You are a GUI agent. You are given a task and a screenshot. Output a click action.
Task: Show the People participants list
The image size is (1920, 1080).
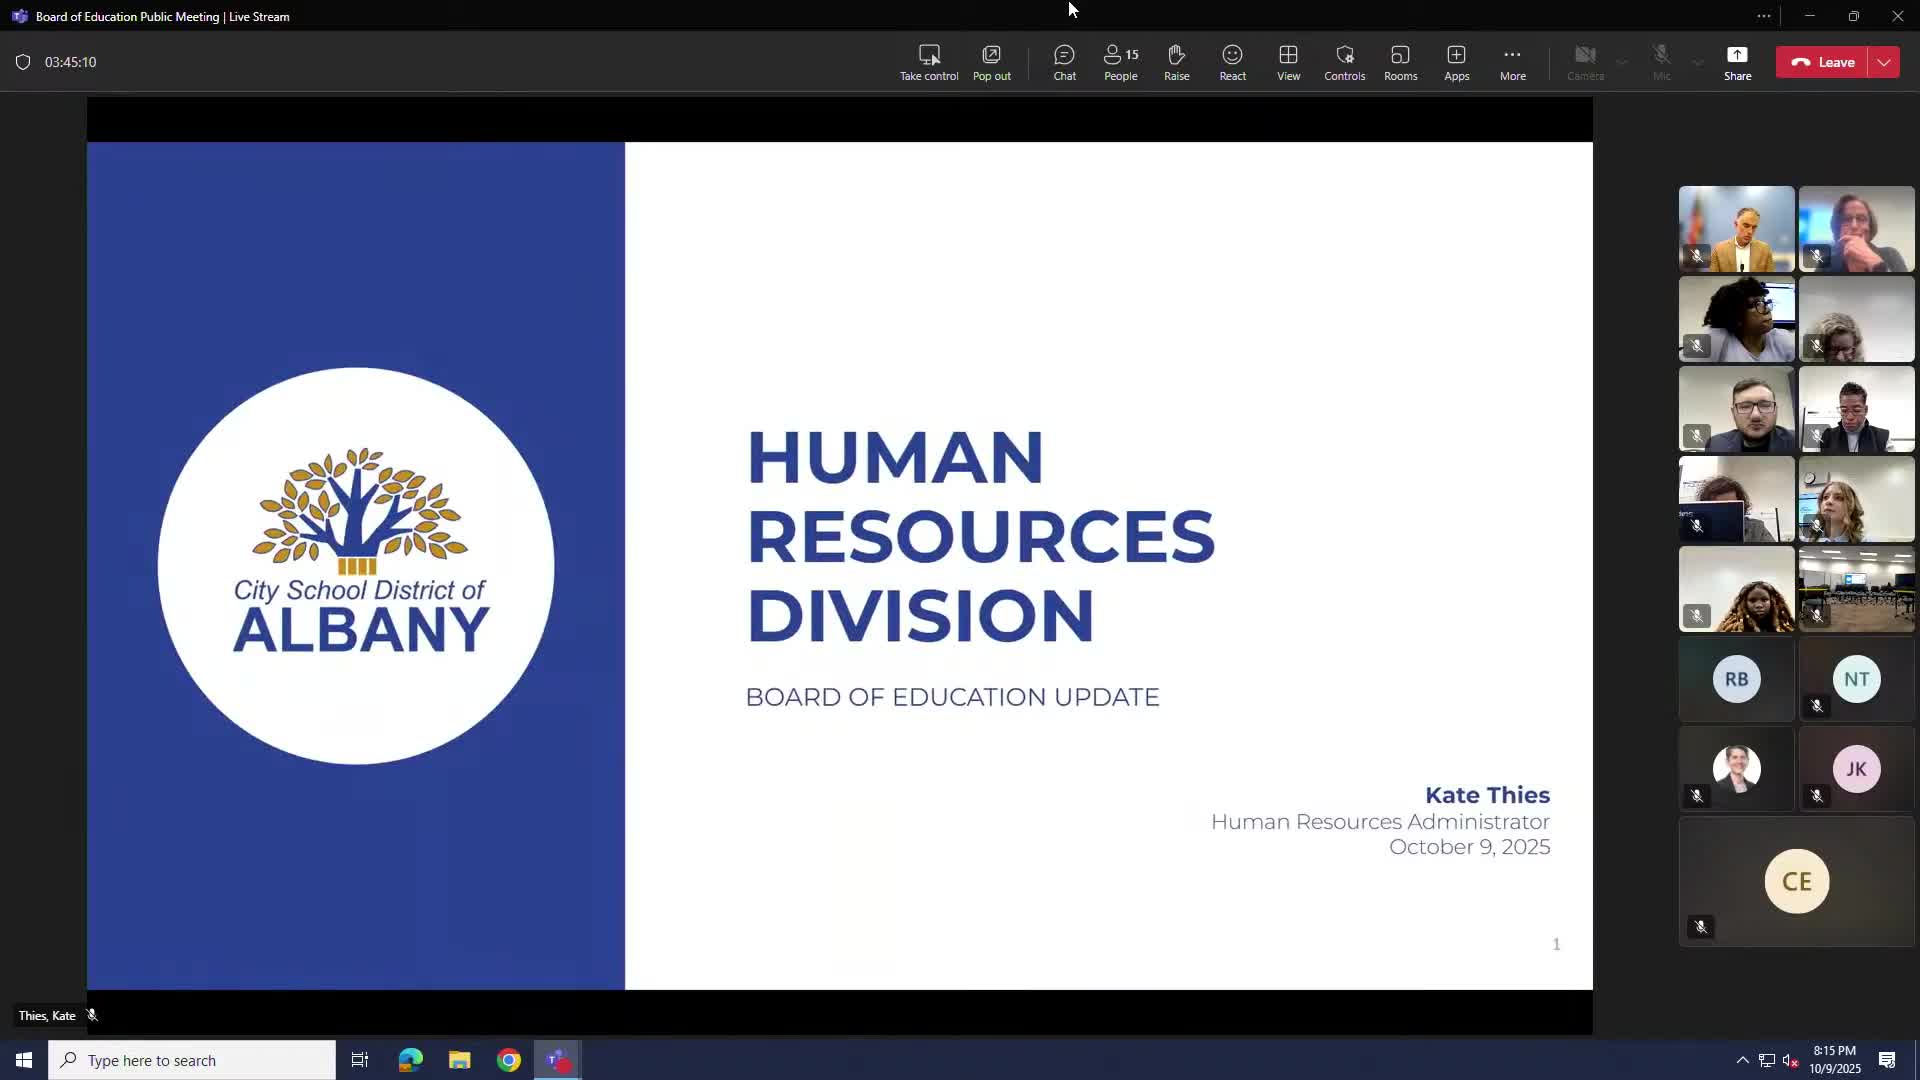[1120, 62]
